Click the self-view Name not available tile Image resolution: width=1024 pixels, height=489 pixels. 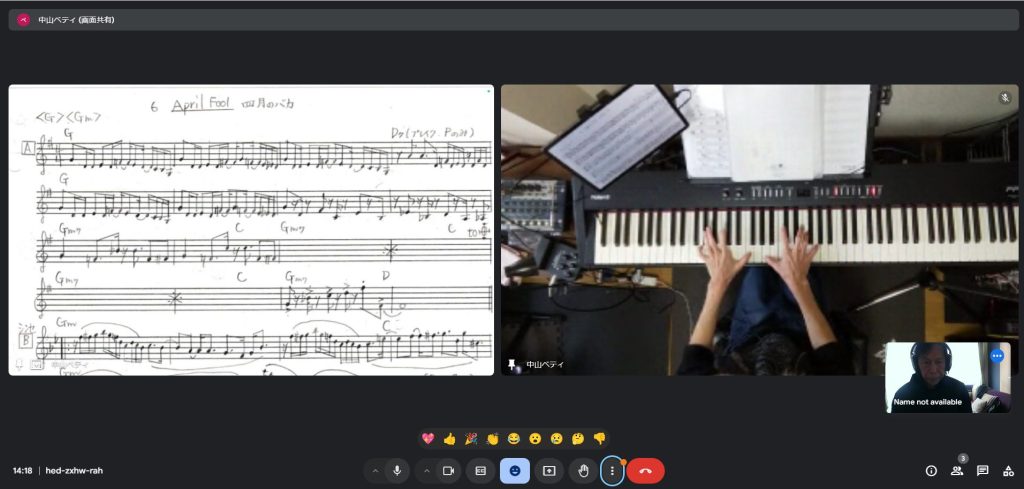click(x=947, y=377)
